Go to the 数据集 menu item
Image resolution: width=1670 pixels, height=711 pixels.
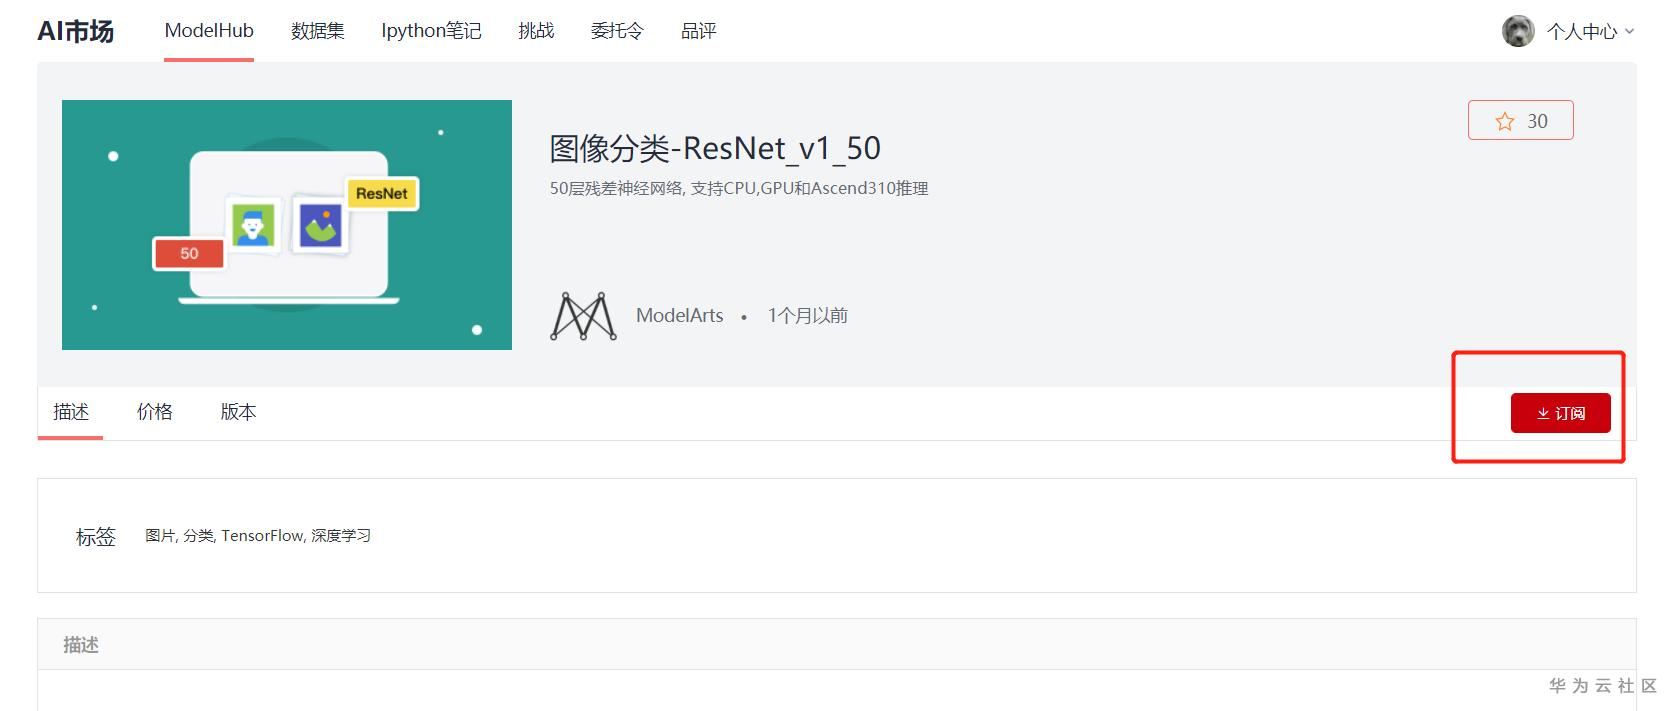point(318,31)
